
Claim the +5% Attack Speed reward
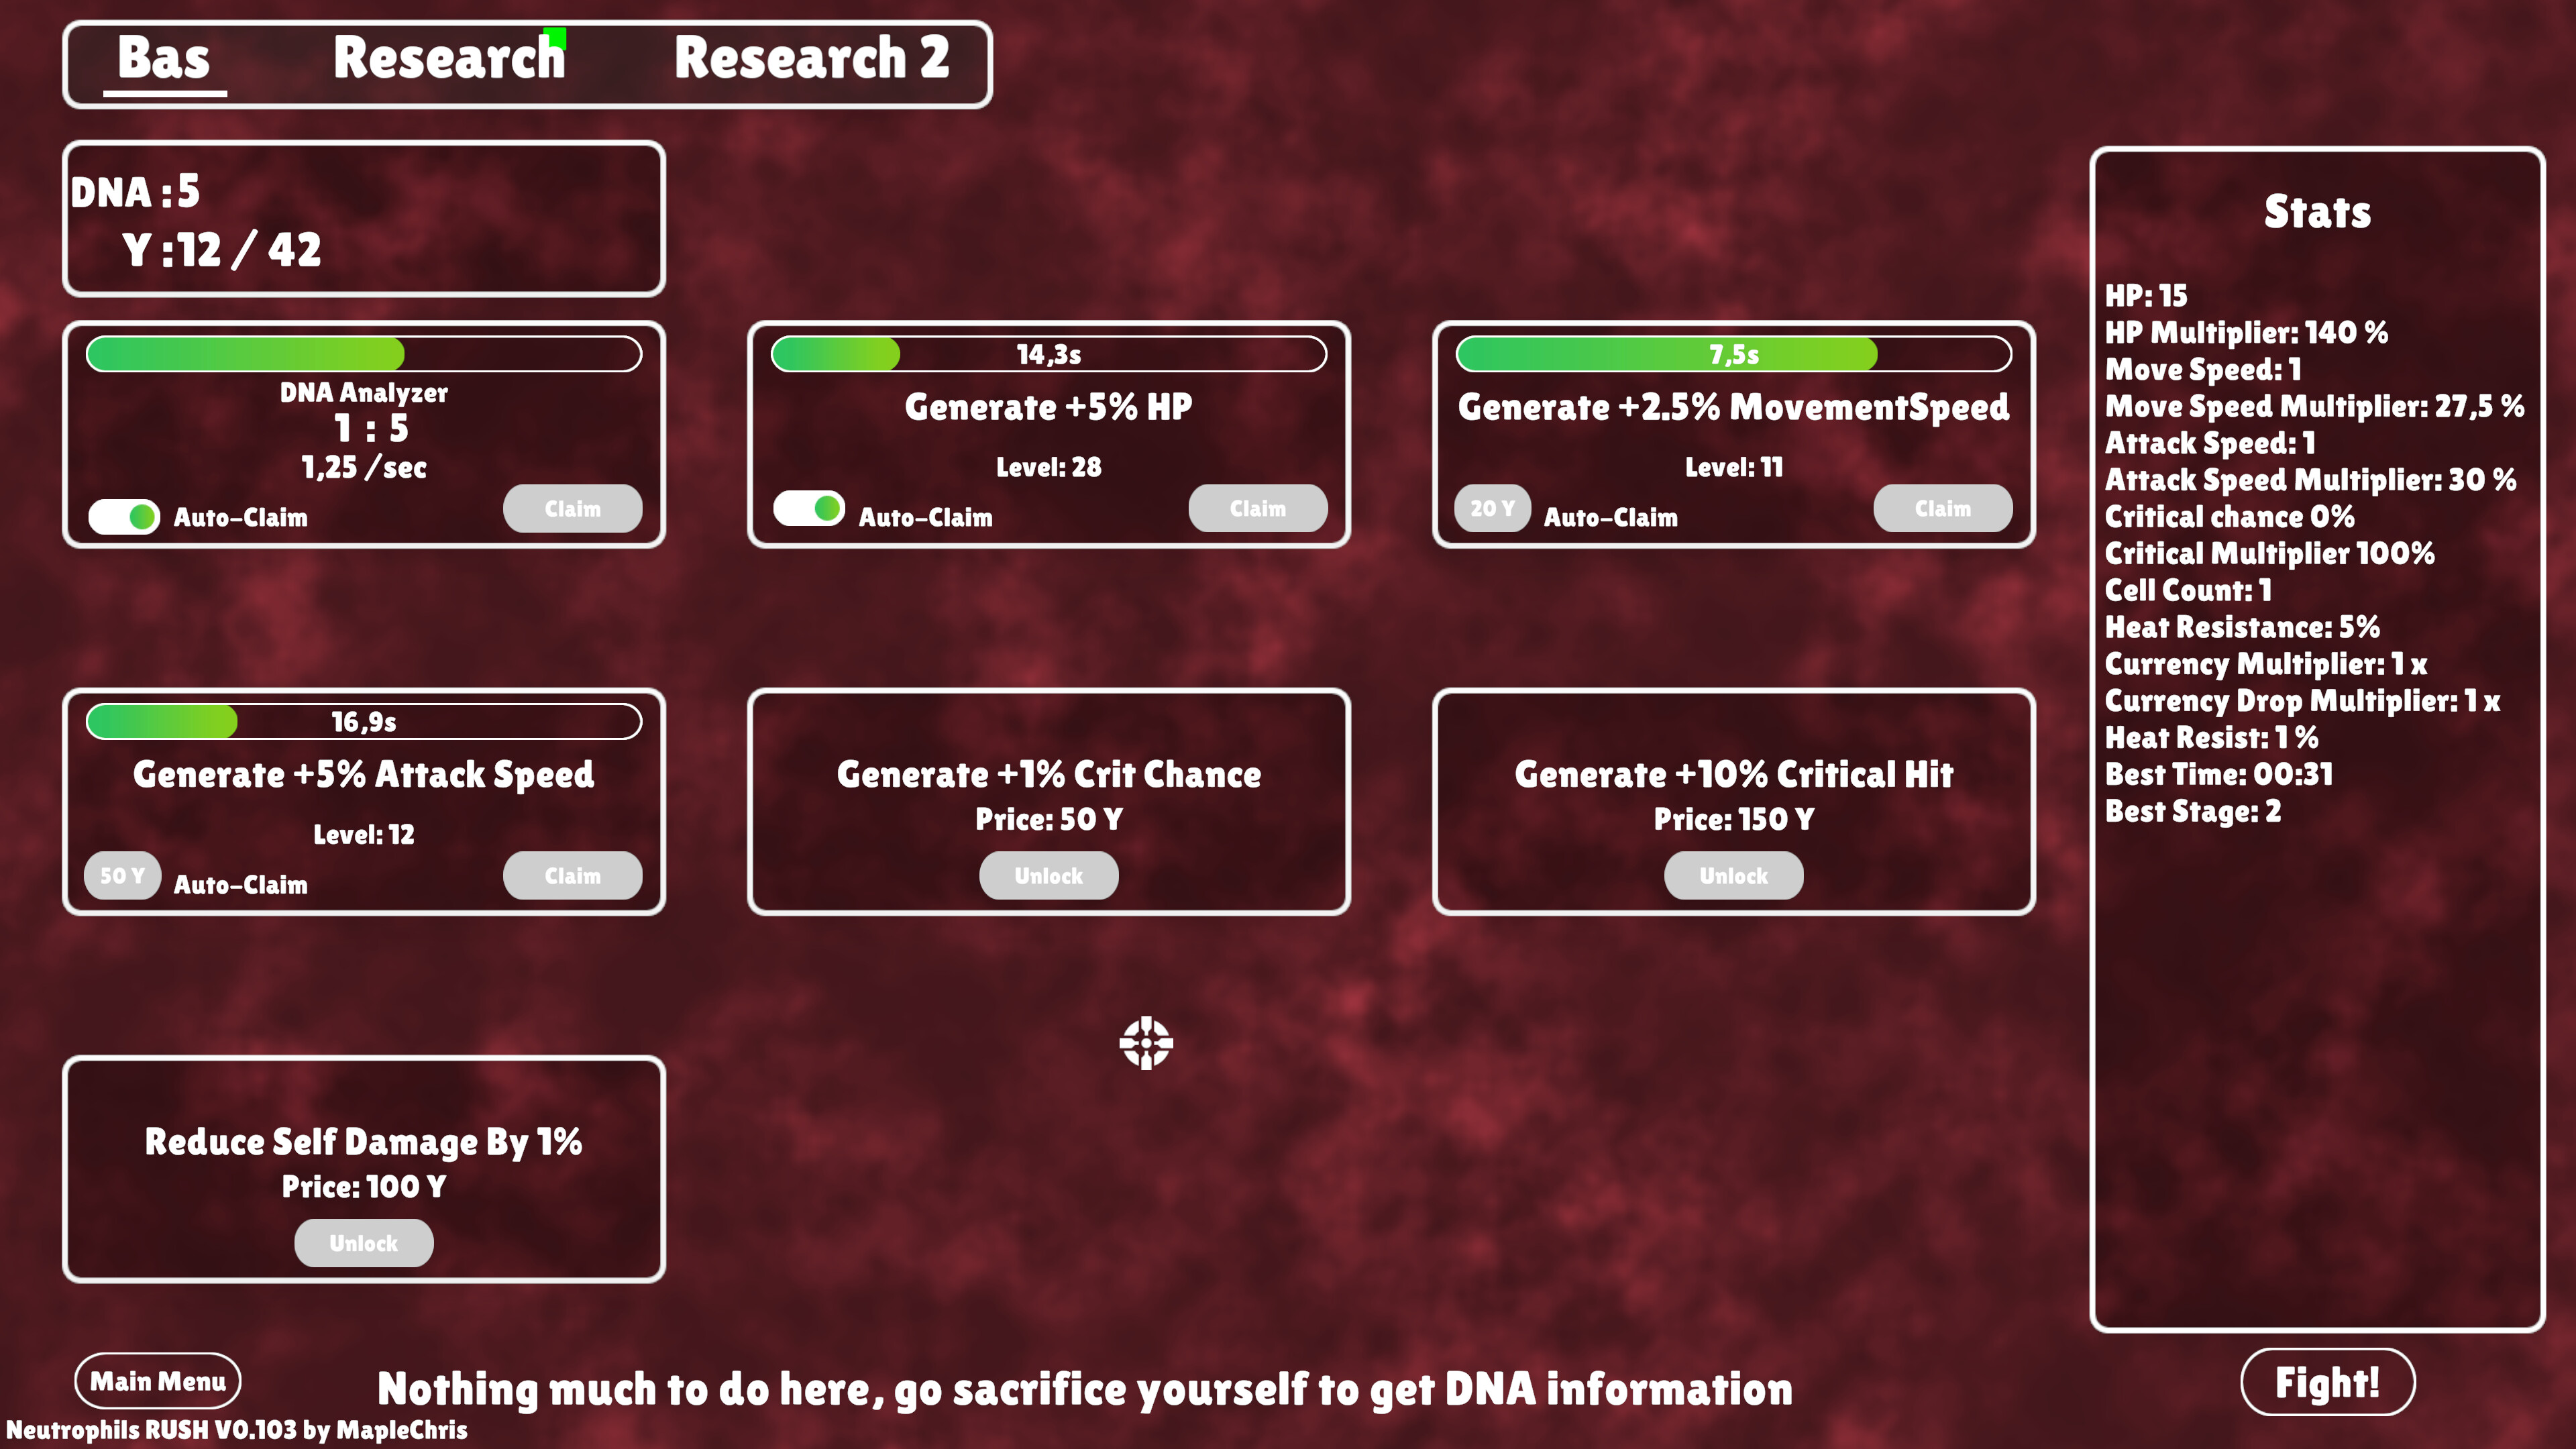click(573, 875)
